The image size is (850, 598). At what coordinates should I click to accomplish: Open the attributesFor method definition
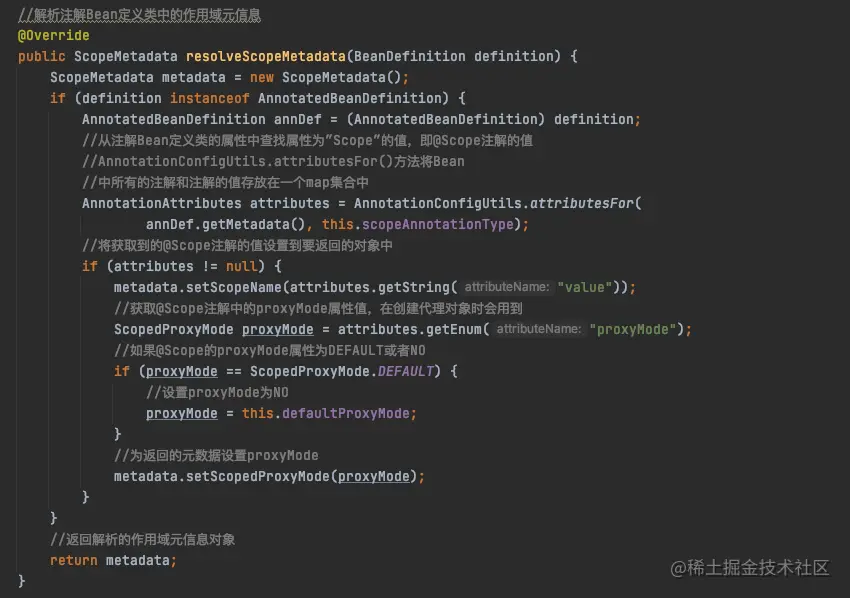[x=587, y=203]
